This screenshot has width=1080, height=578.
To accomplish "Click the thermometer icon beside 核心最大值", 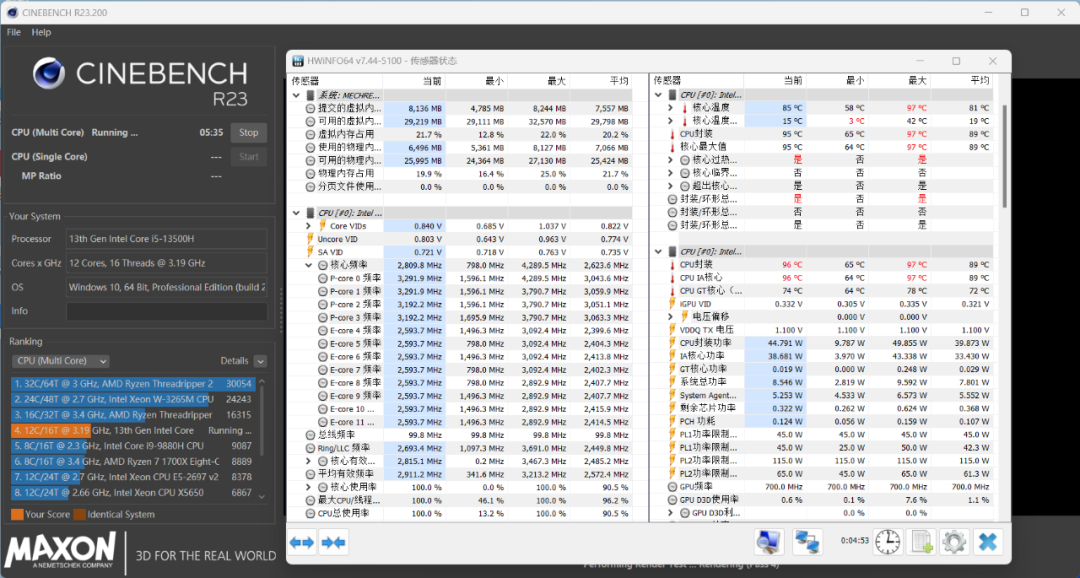I will pos(672,147).
